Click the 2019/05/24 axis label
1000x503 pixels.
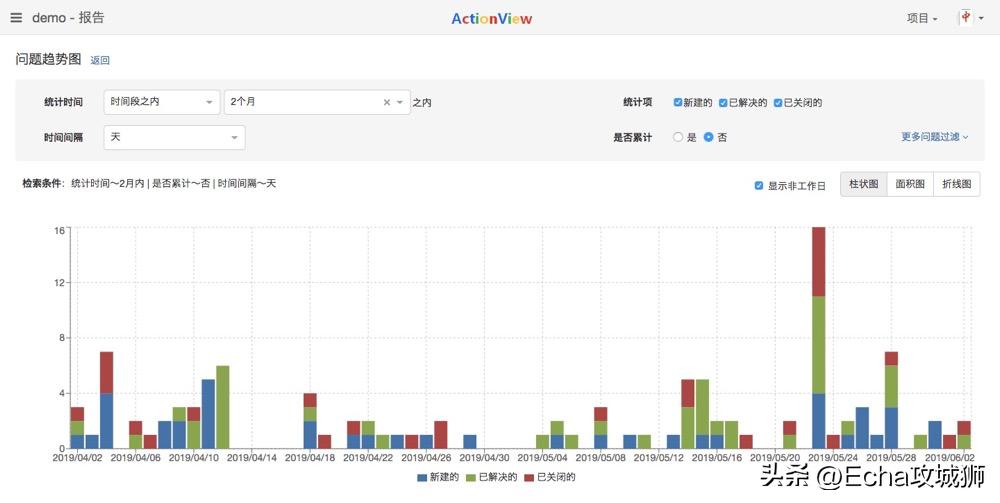point(833,458)
